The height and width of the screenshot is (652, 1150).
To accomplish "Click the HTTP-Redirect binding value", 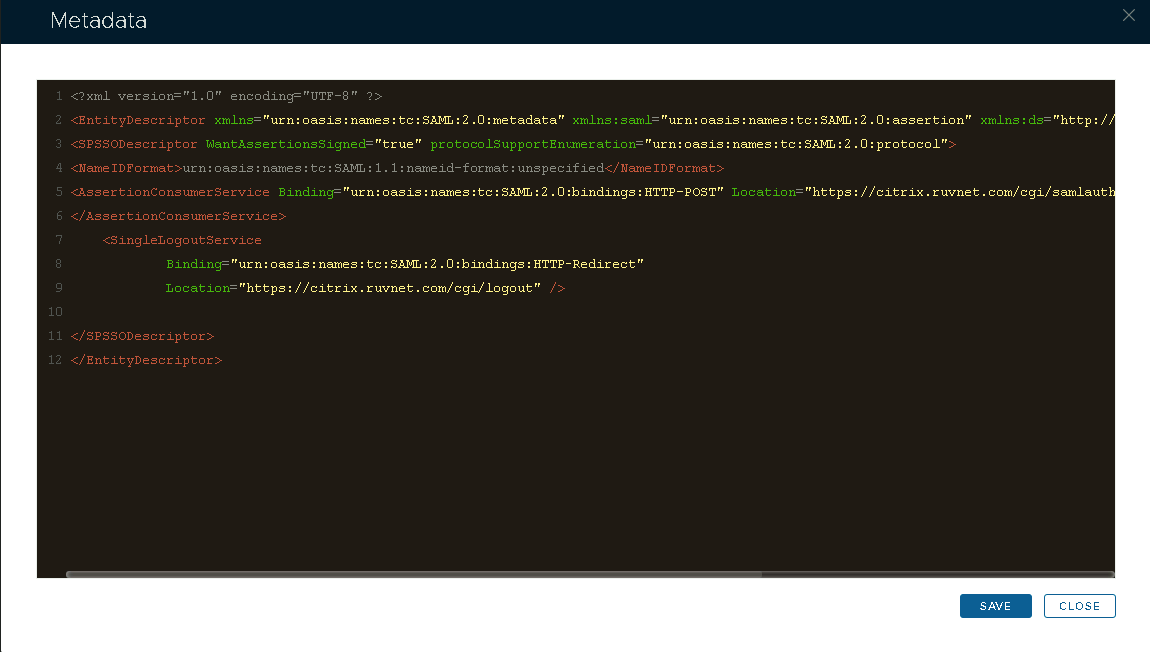I will tap(436, 264).
